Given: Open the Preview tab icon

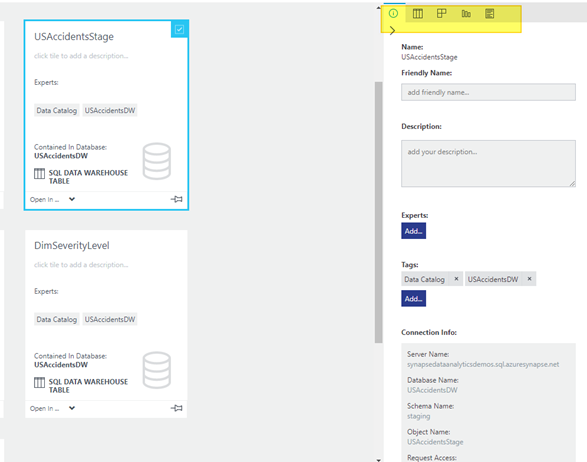Looking at the screenshot, I should pos(442,13).
